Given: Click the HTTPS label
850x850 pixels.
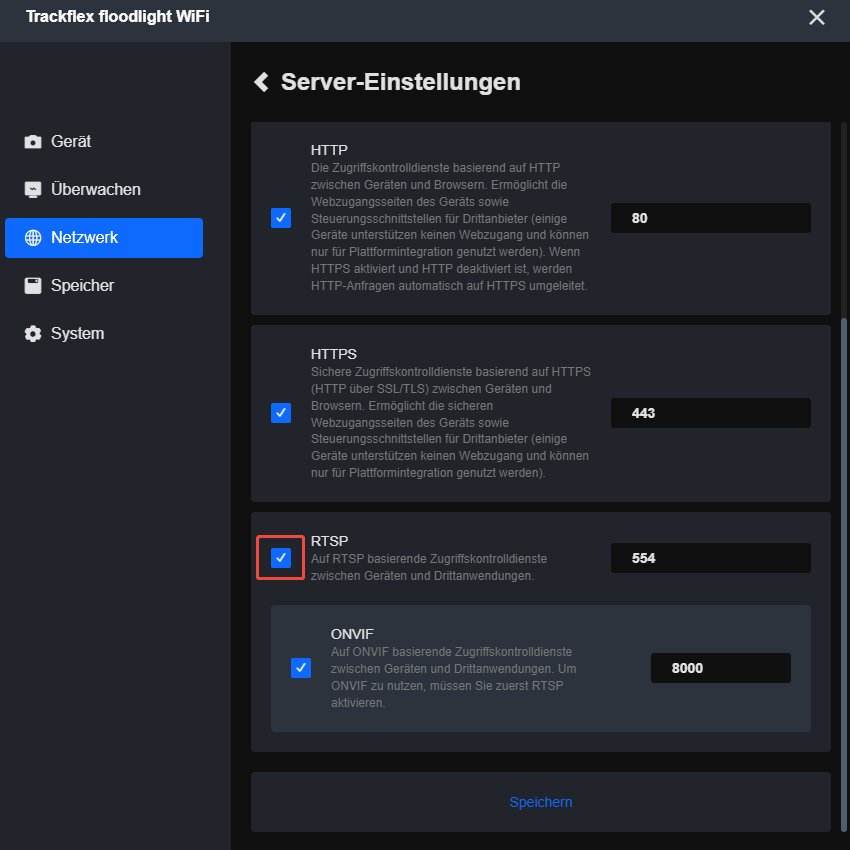Looking at the screenshot, I should tap(333, 354).
